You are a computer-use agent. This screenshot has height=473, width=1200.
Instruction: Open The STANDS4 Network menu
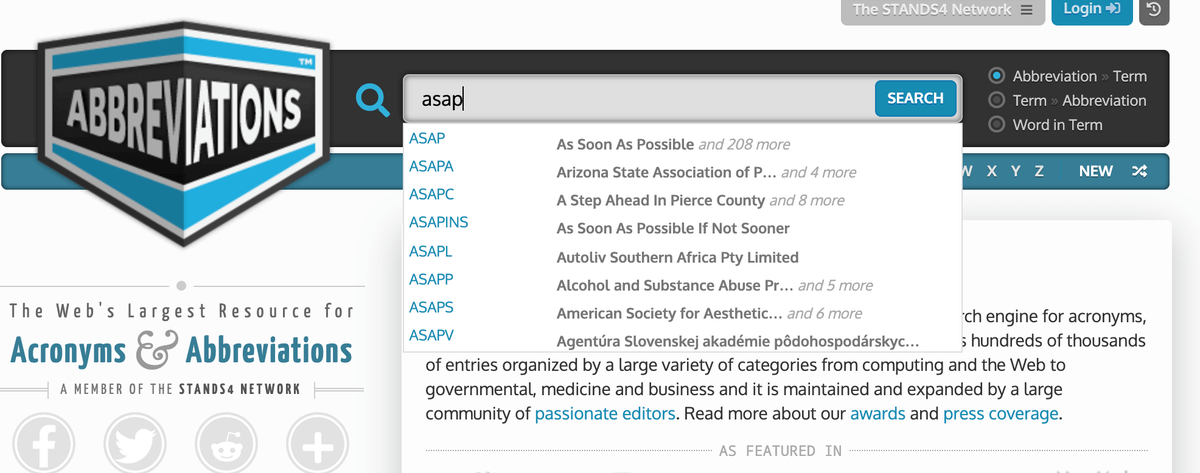[942, 10]
